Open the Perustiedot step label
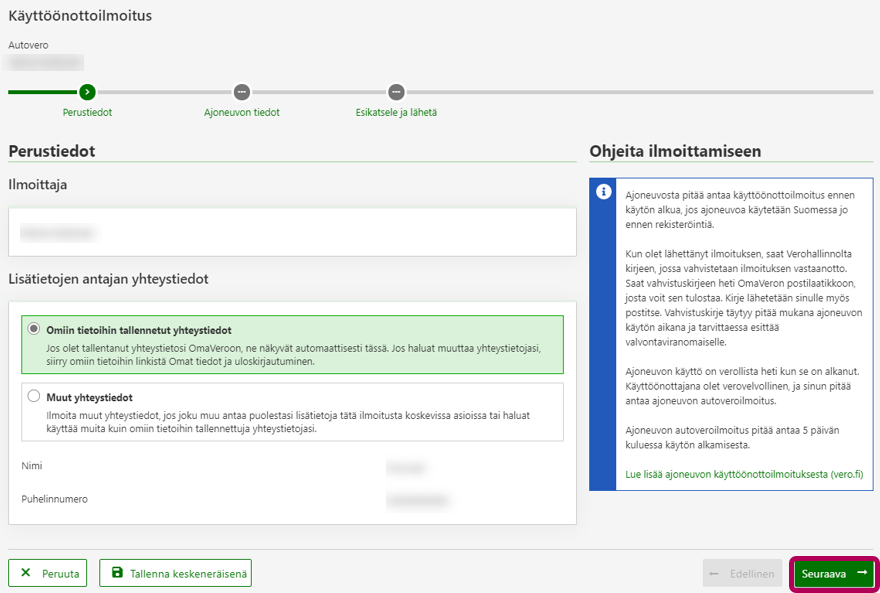 point(87,112)
